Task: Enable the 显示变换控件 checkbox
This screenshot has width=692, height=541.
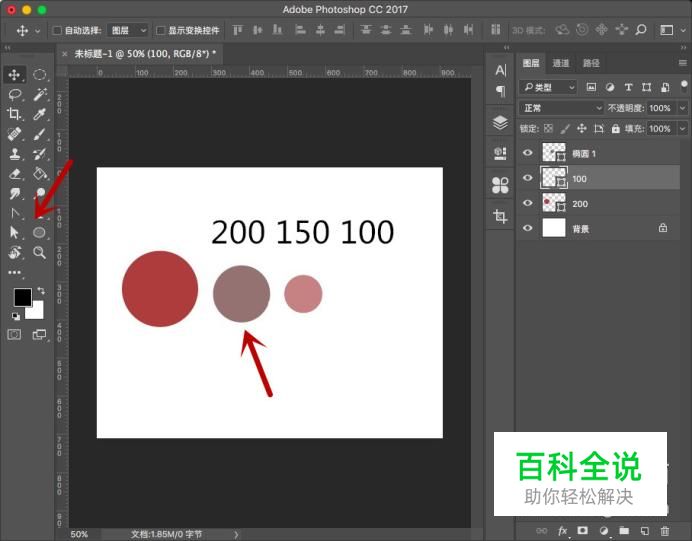Action: click(x=161, y=31)
